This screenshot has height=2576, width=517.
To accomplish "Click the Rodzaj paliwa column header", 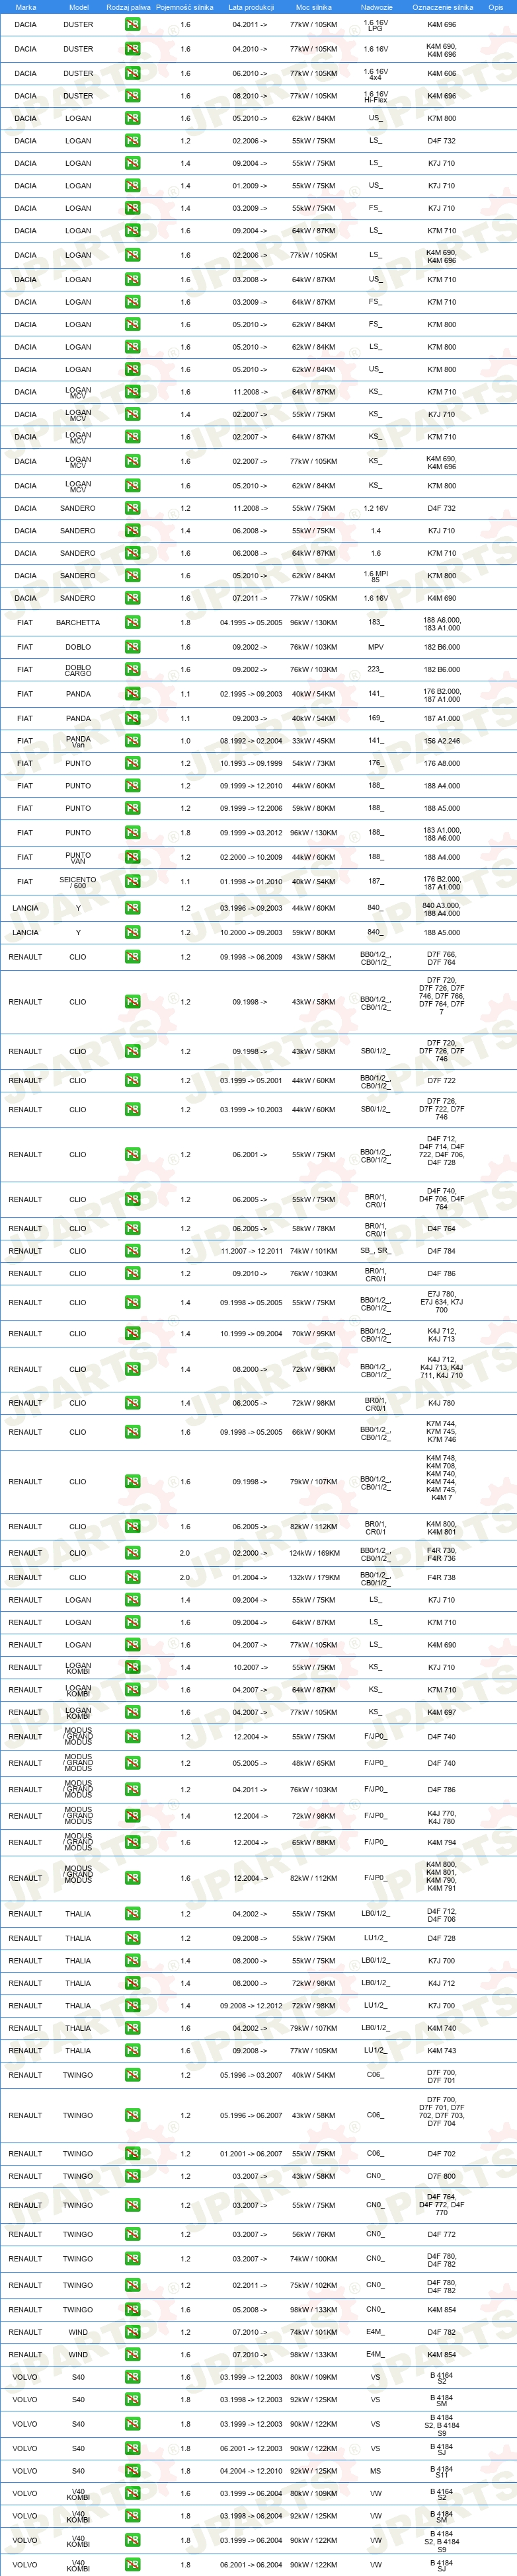I will tap(128, 7).
